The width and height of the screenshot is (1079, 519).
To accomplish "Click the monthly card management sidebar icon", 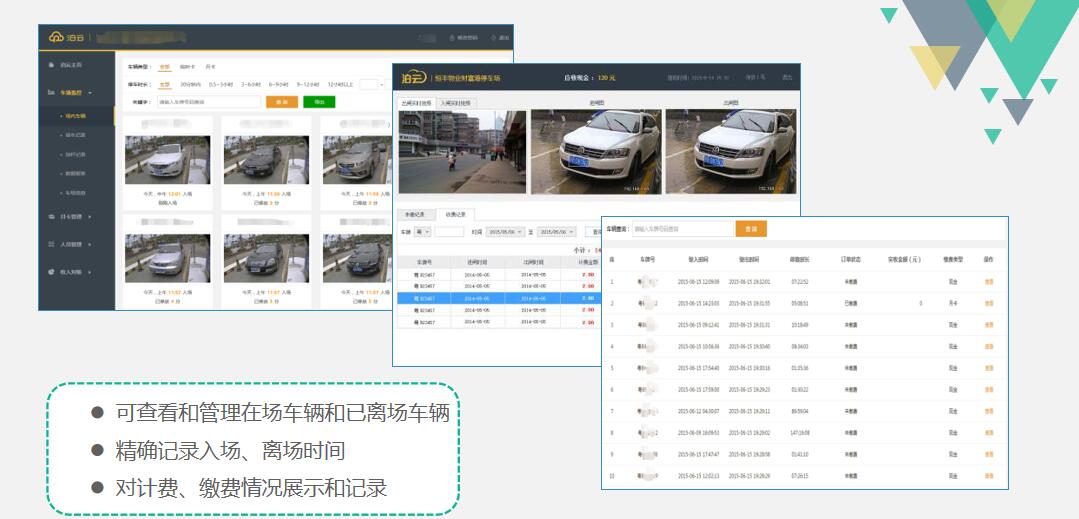I will (52, 216).
